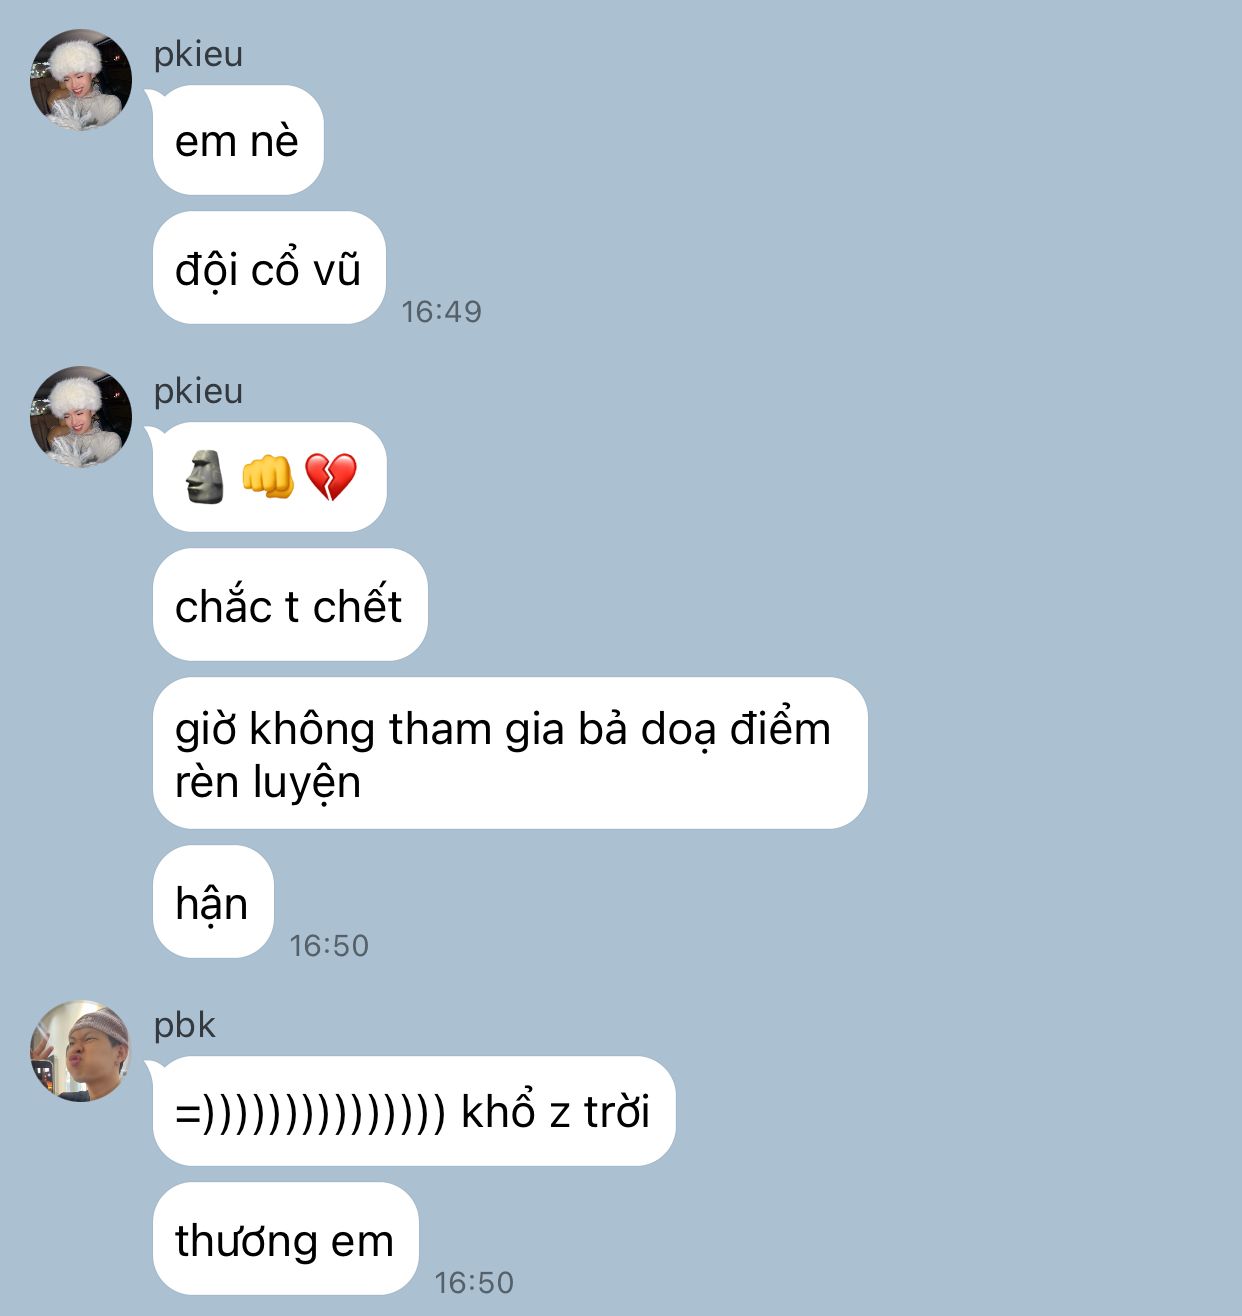Viewport: 1242px width, 1316px height.
Task: Click the second pkieu username label
Action: point(198,391)
